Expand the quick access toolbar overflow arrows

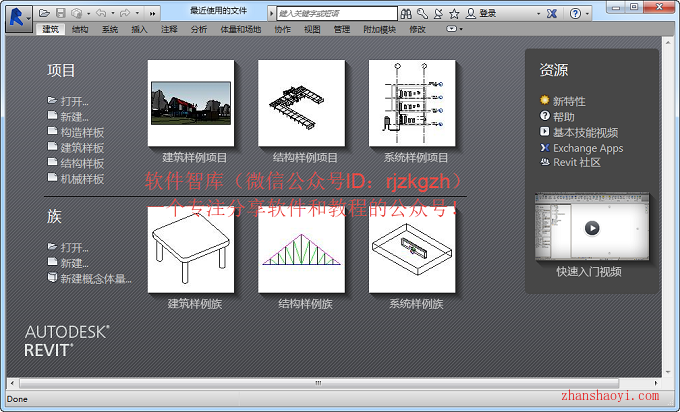point(152,14)
